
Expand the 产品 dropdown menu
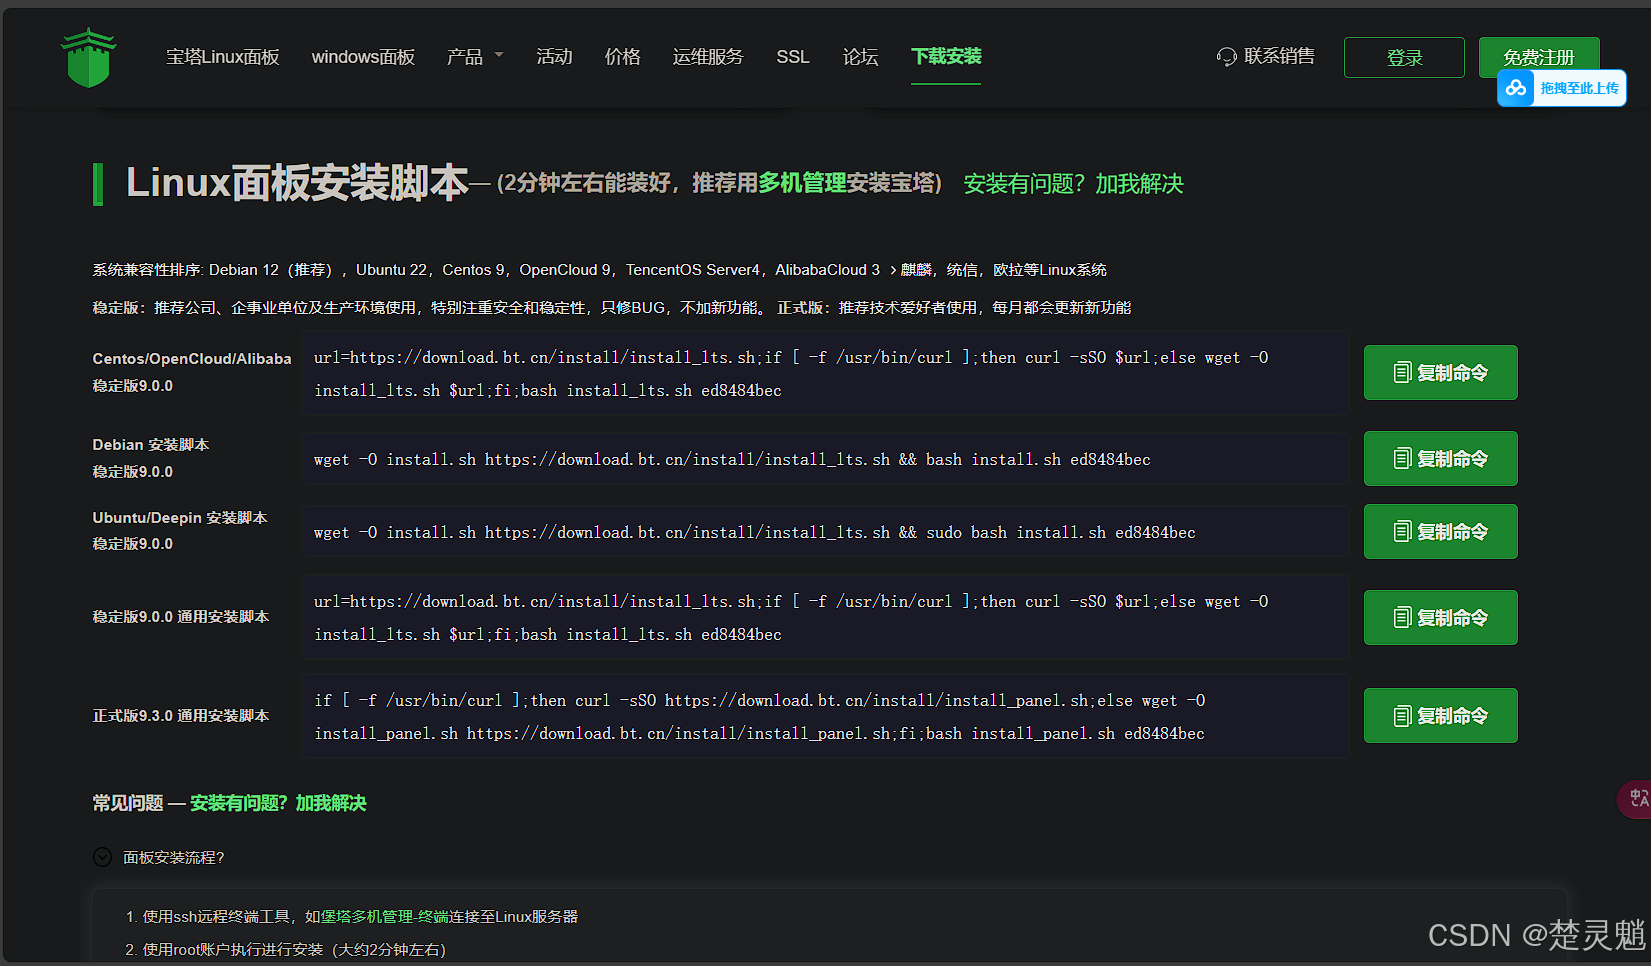(475, 57)
